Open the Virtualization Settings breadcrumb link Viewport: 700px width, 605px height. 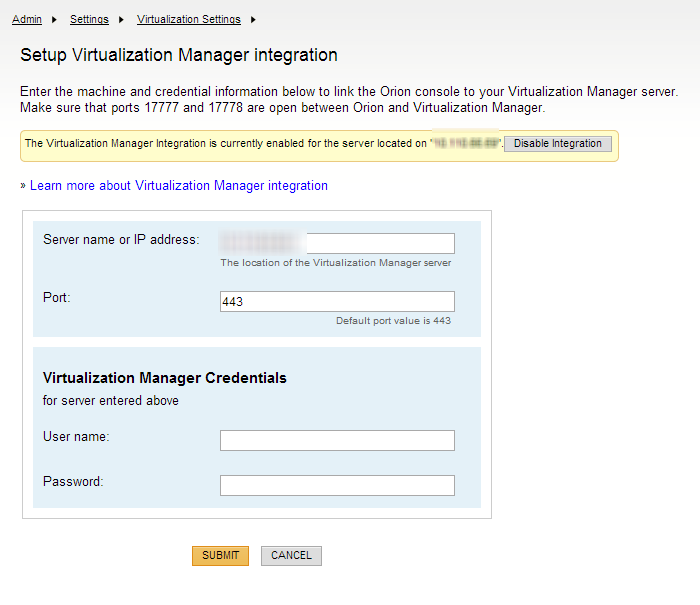[x=189, y=19]
